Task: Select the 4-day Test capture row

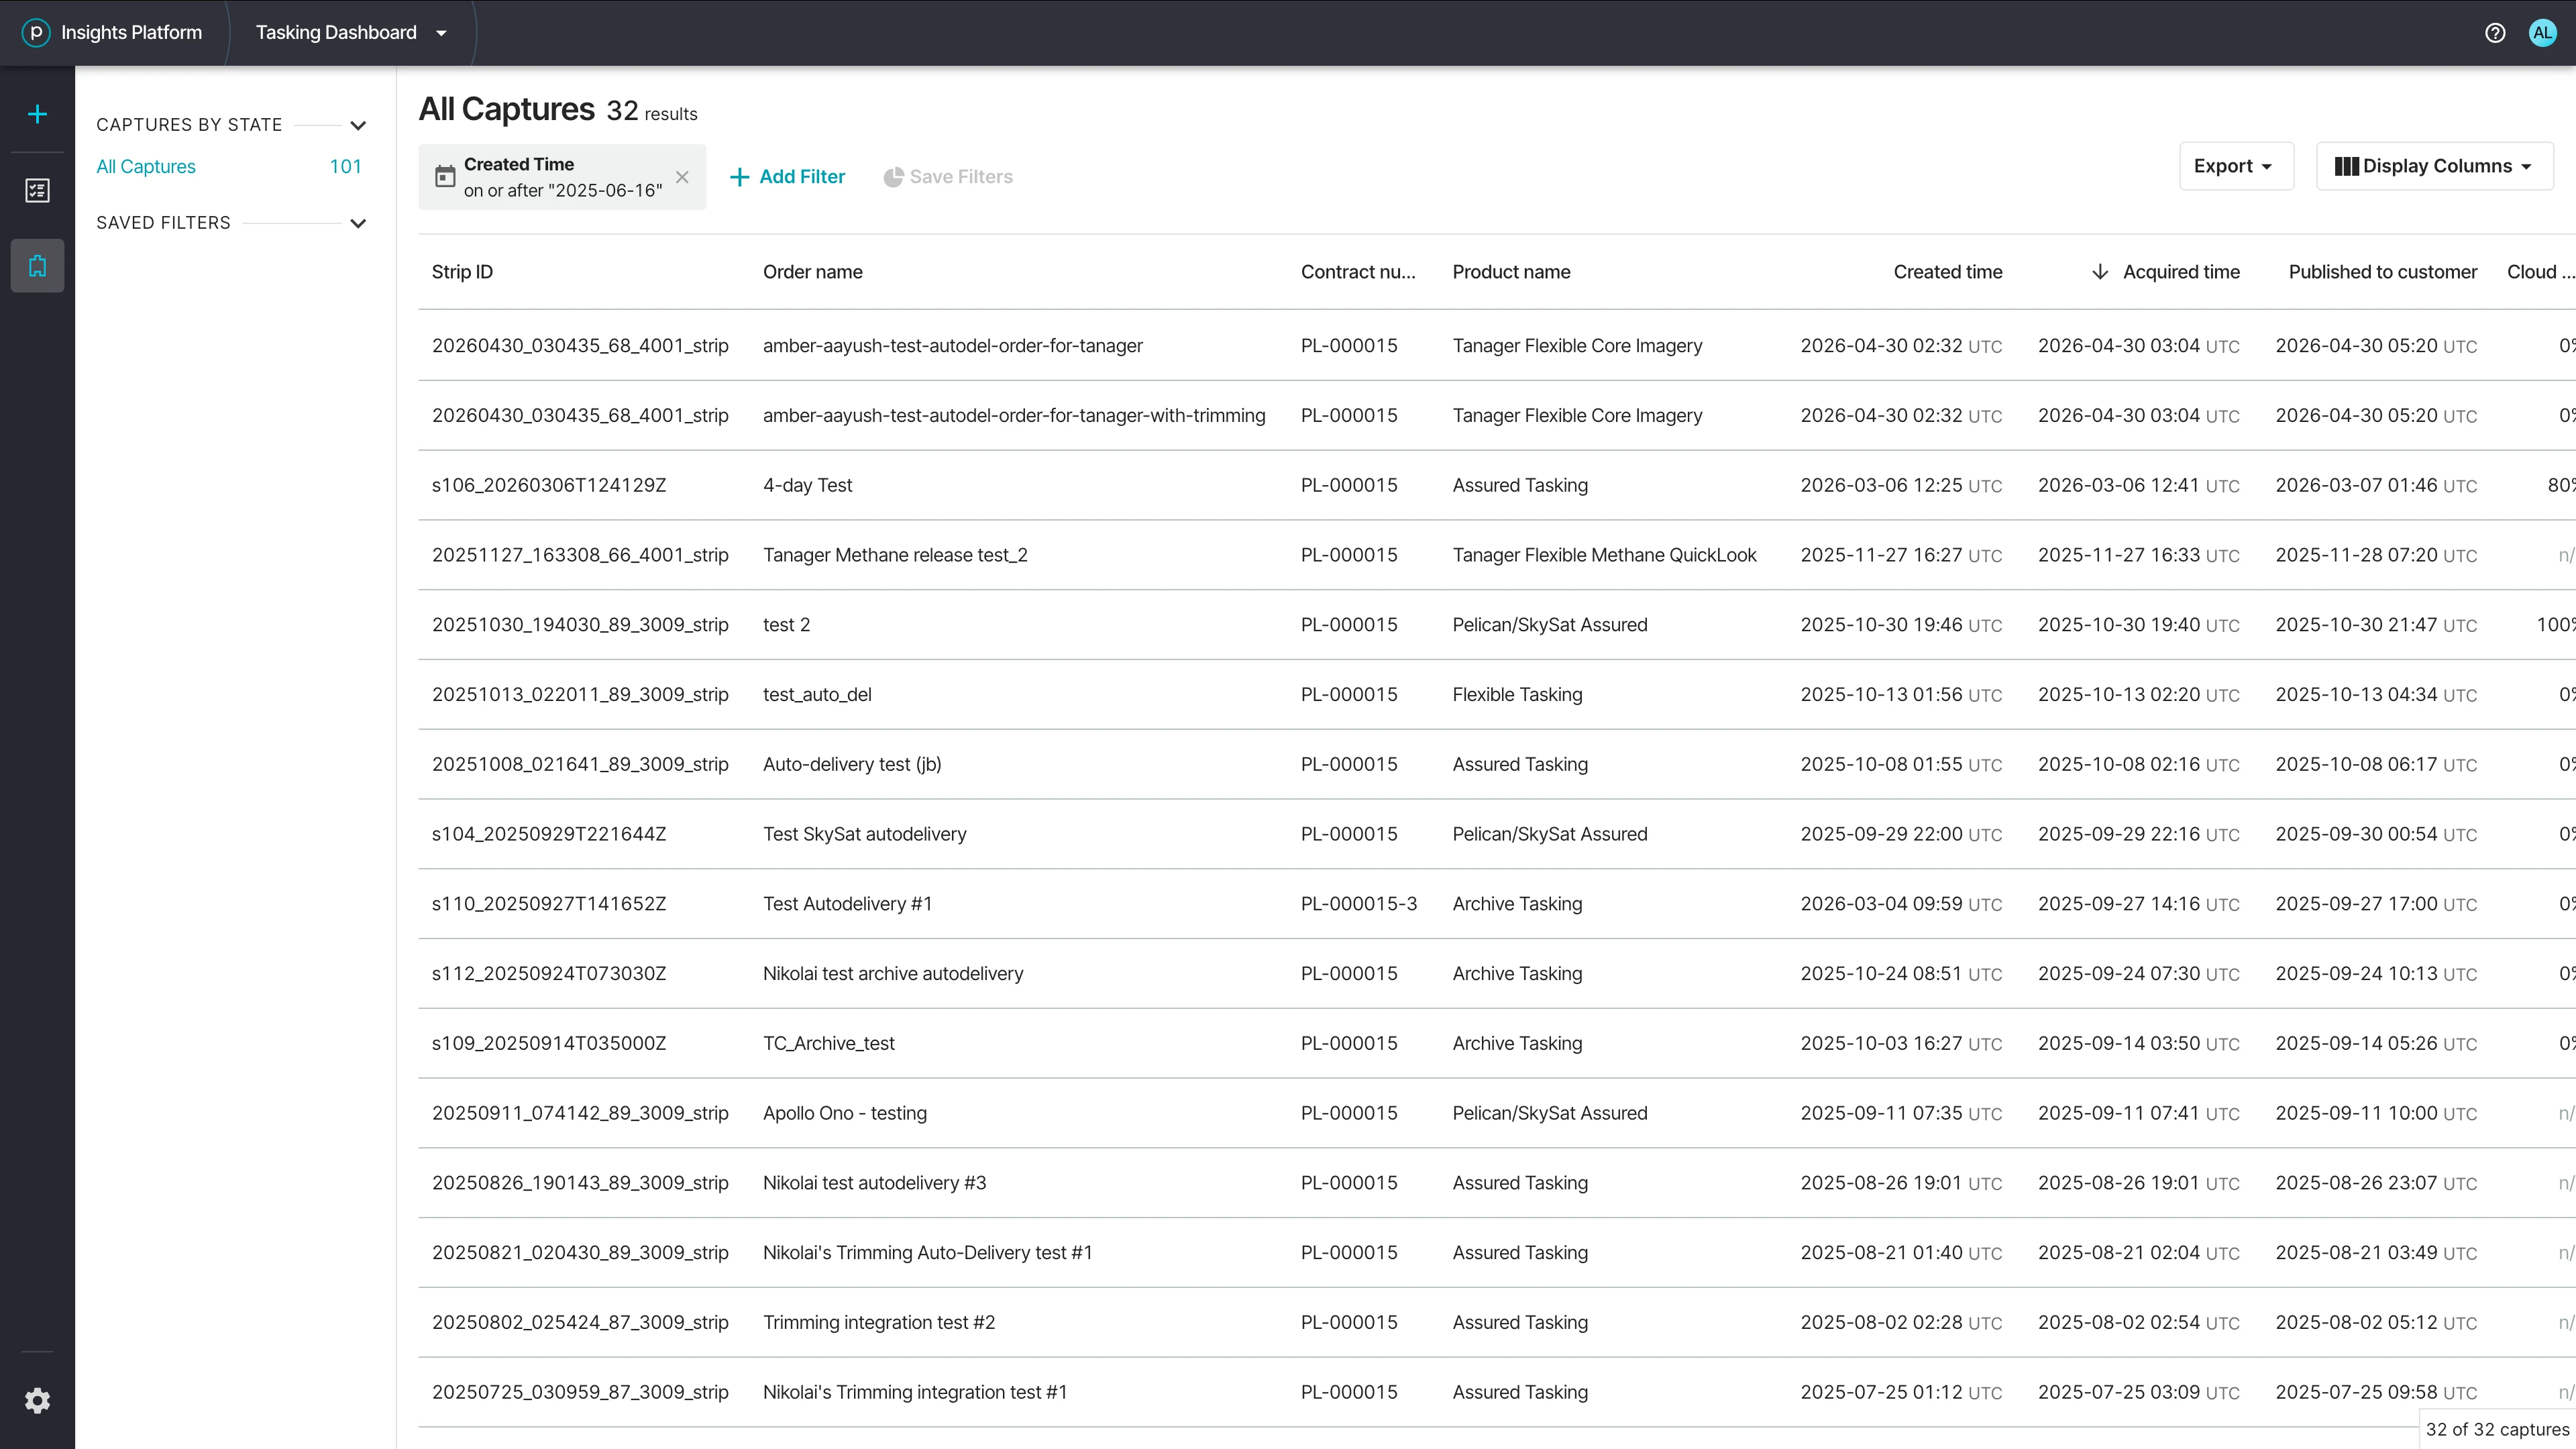Action: [x=1496, y=485]
